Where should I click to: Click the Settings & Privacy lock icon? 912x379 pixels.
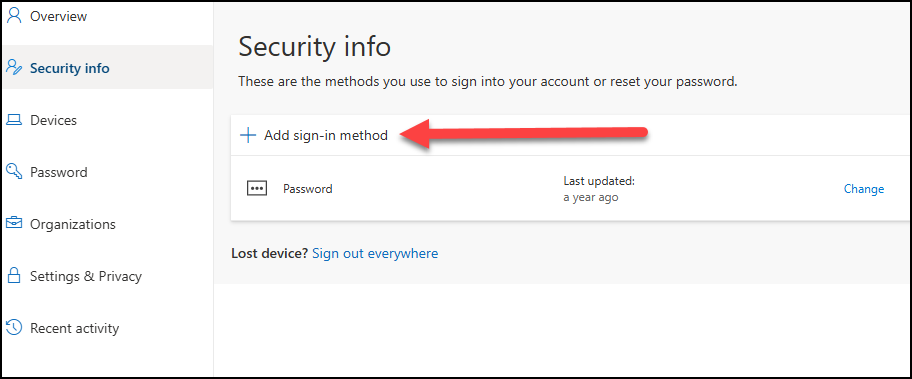pos(13,275)
